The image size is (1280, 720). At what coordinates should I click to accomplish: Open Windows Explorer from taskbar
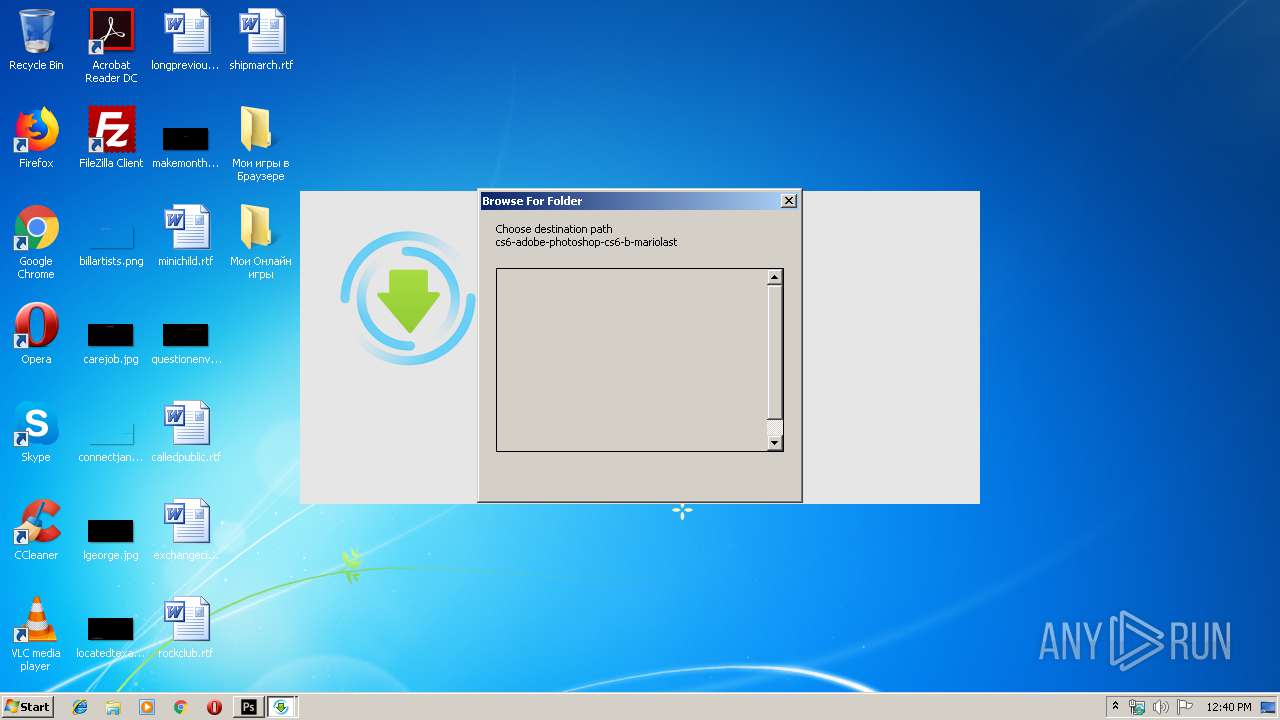pos(113,707)
